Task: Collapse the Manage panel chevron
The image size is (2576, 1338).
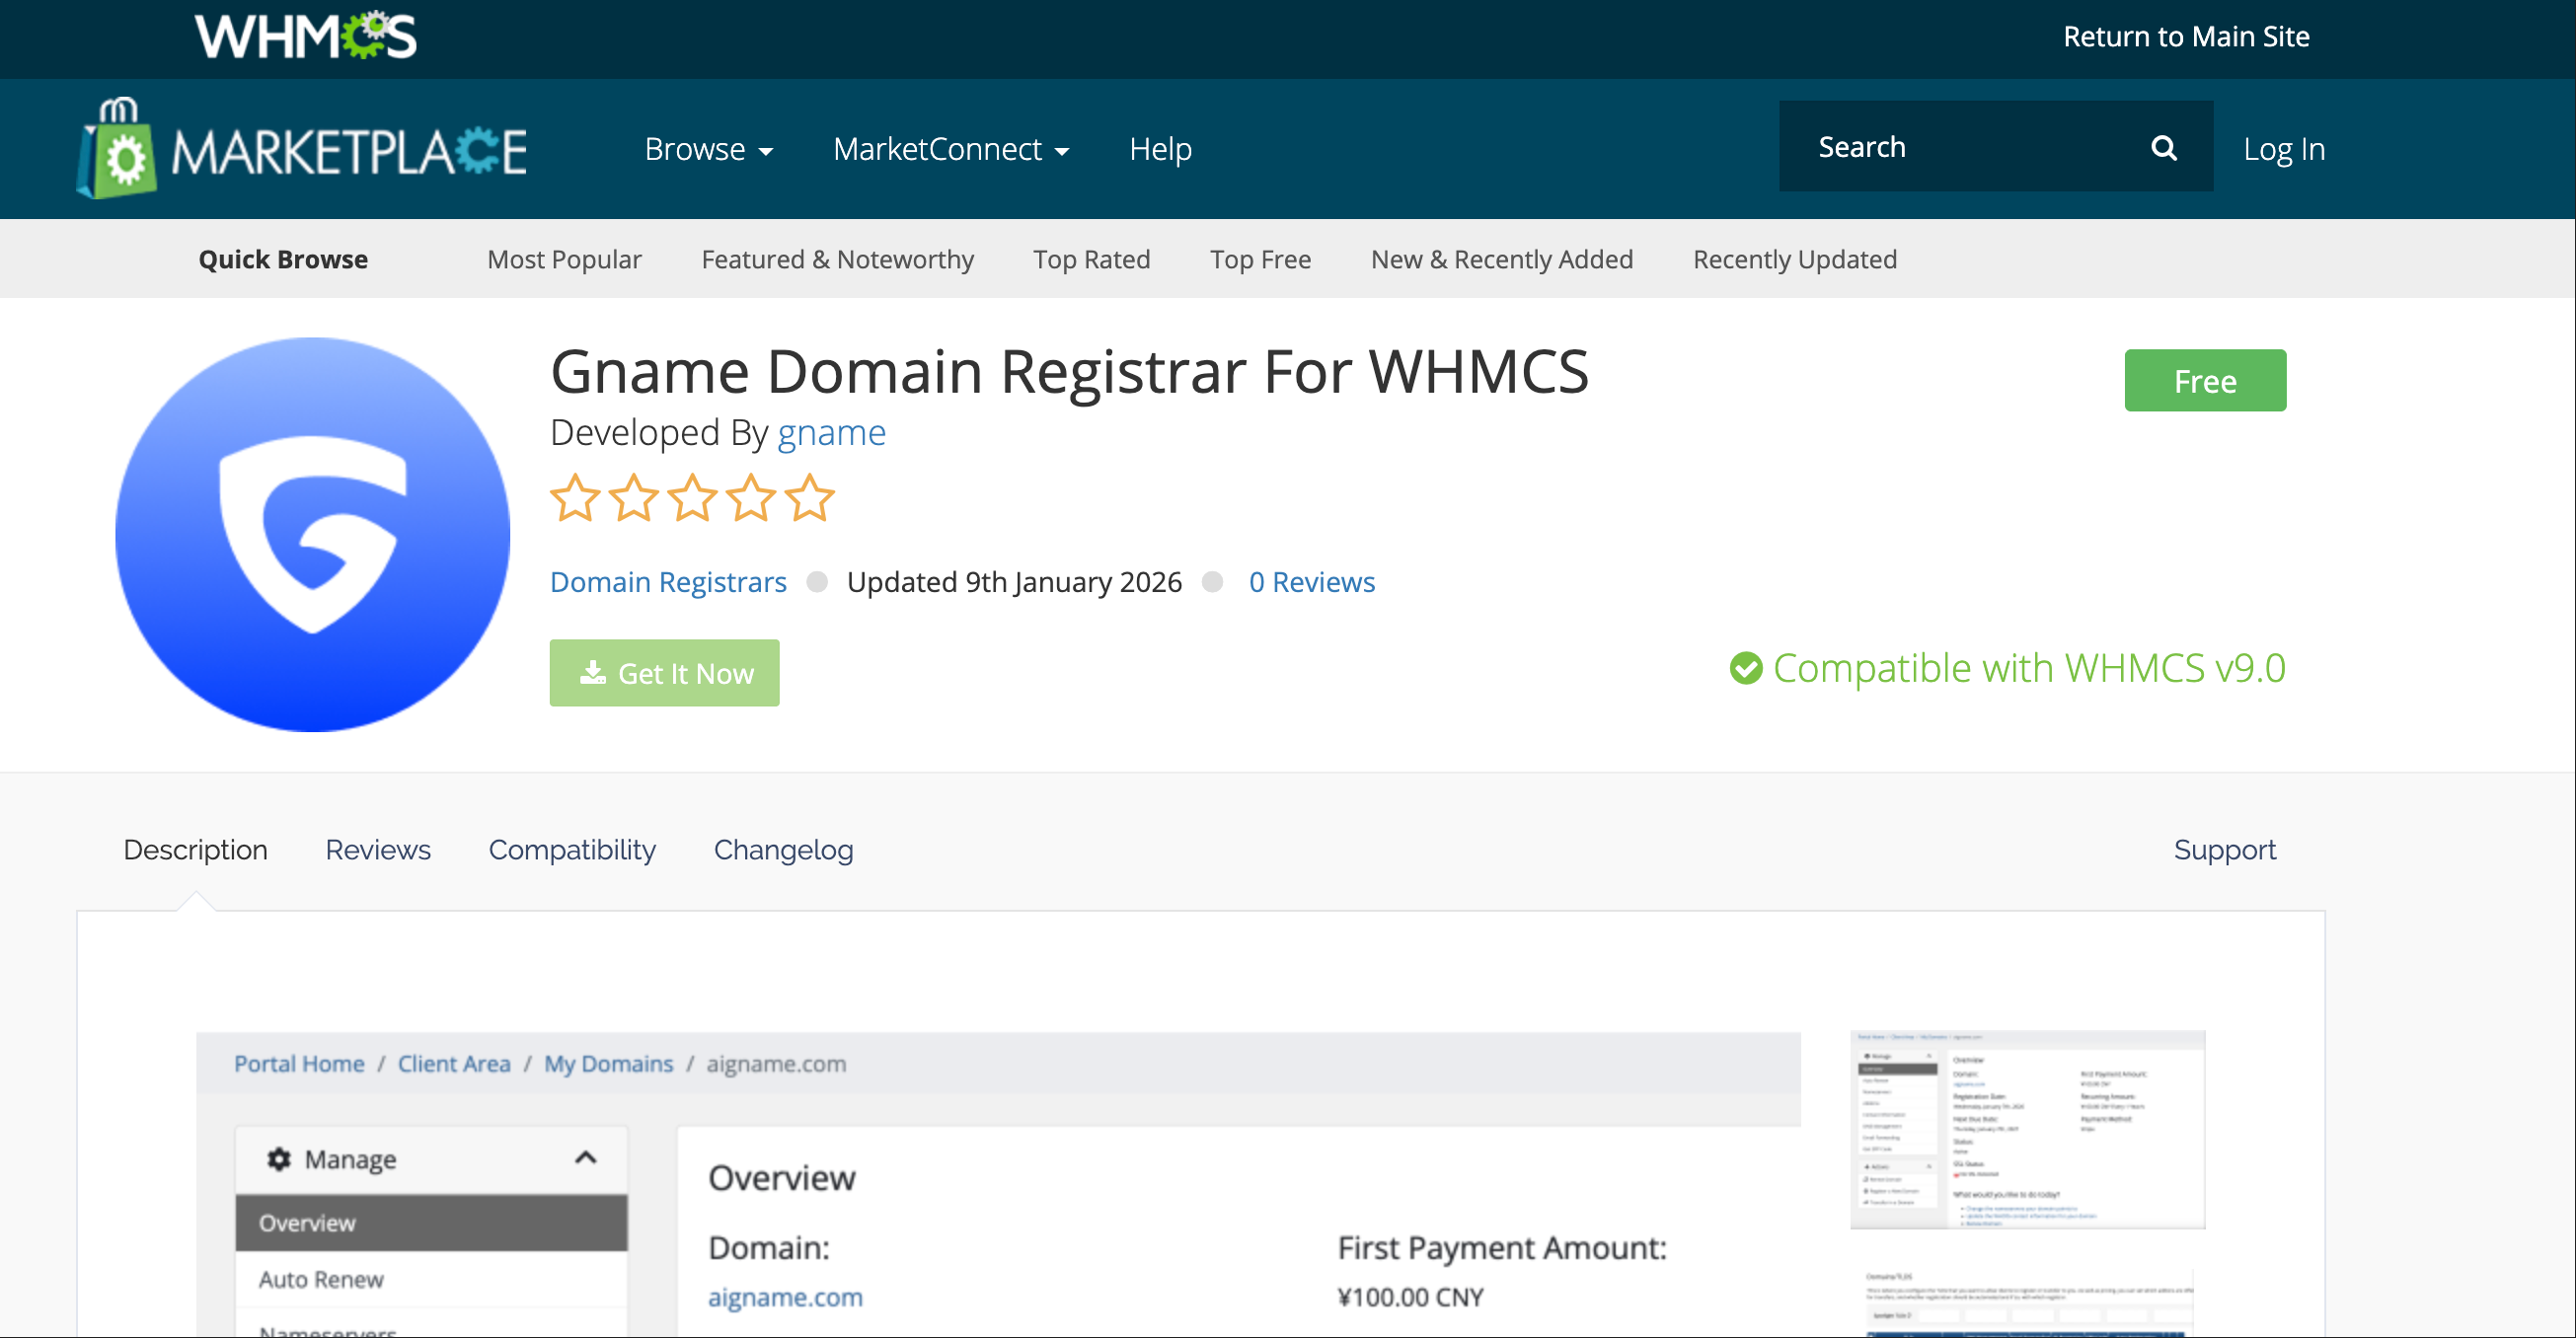Action: tap(586, 1158)
